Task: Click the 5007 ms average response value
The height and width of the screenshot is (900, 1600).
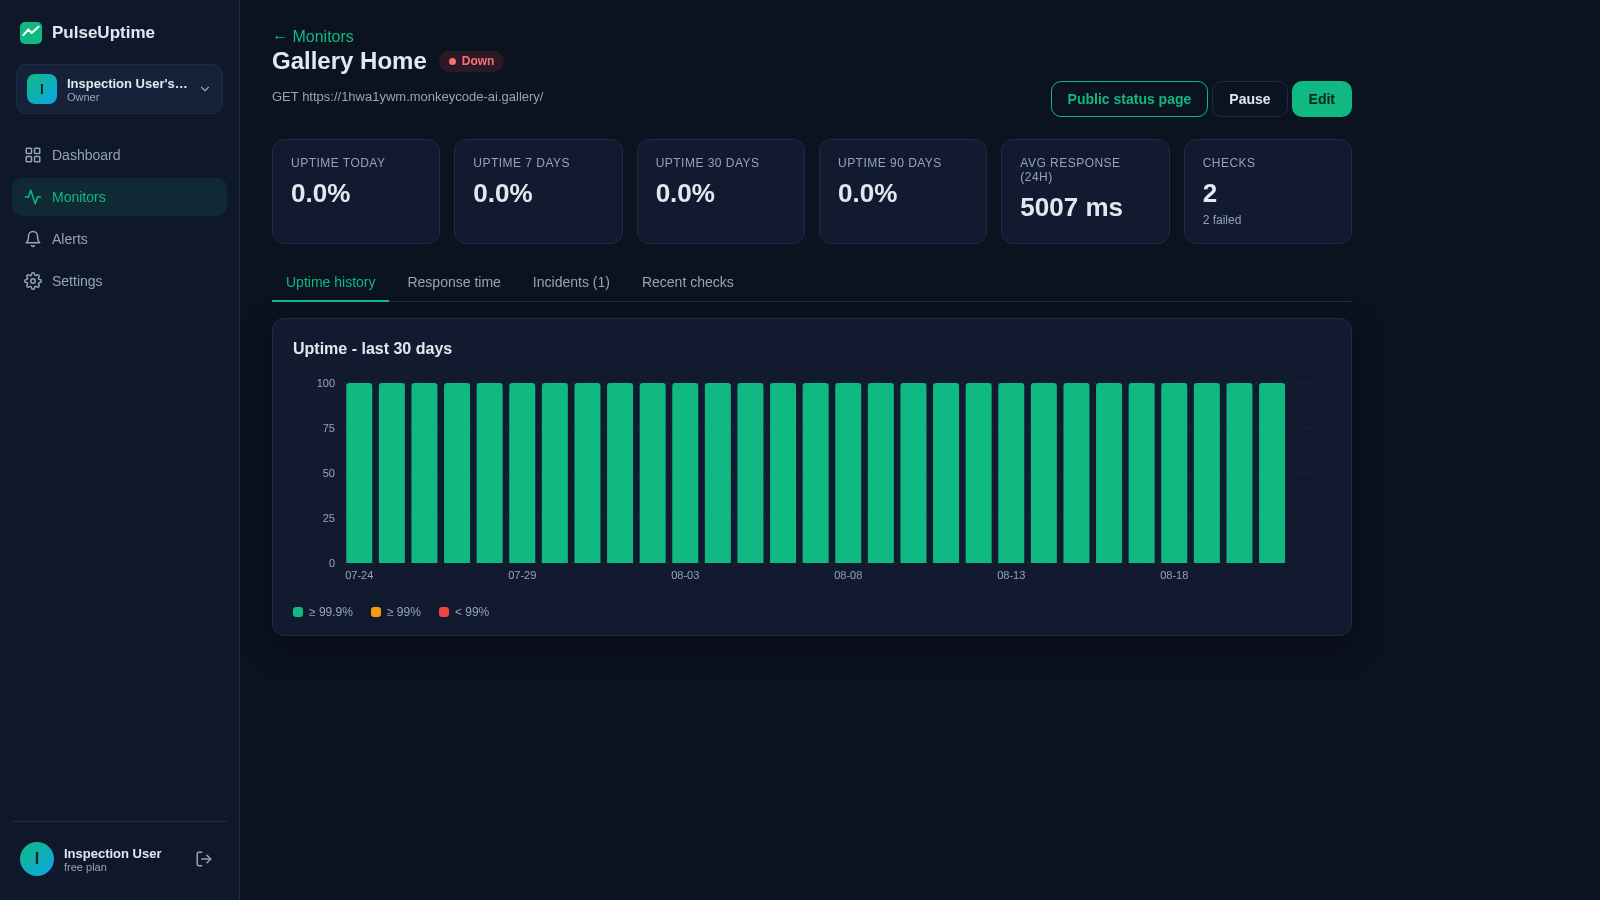Action: click(1071, 207)
